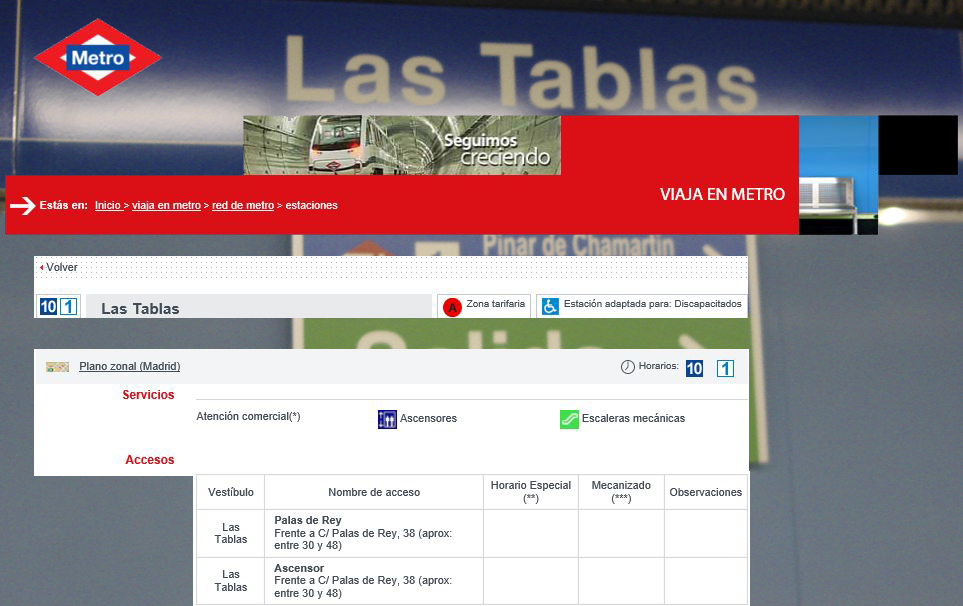Open line 10 schedule next to Horarios

click(x=694, y=368)
